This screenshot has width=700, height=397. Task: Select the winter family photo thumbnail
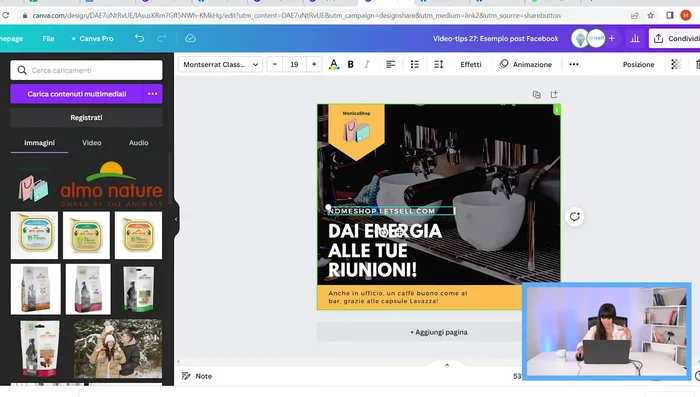point(118,349)
